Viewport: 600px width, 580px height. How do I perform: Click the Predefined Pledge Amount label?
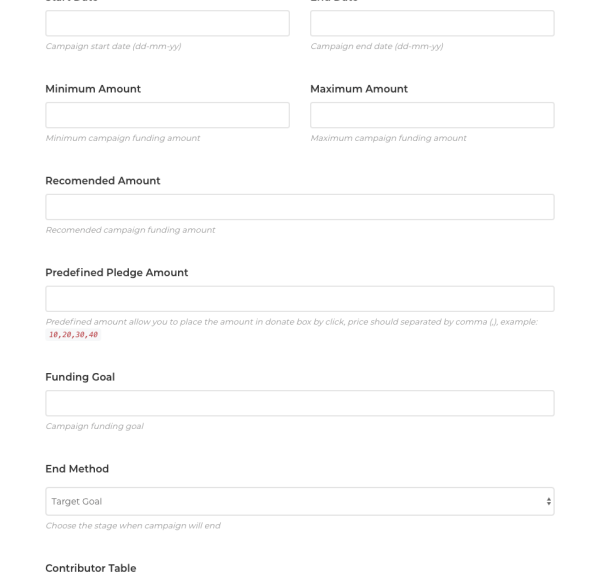pos(117,272)
